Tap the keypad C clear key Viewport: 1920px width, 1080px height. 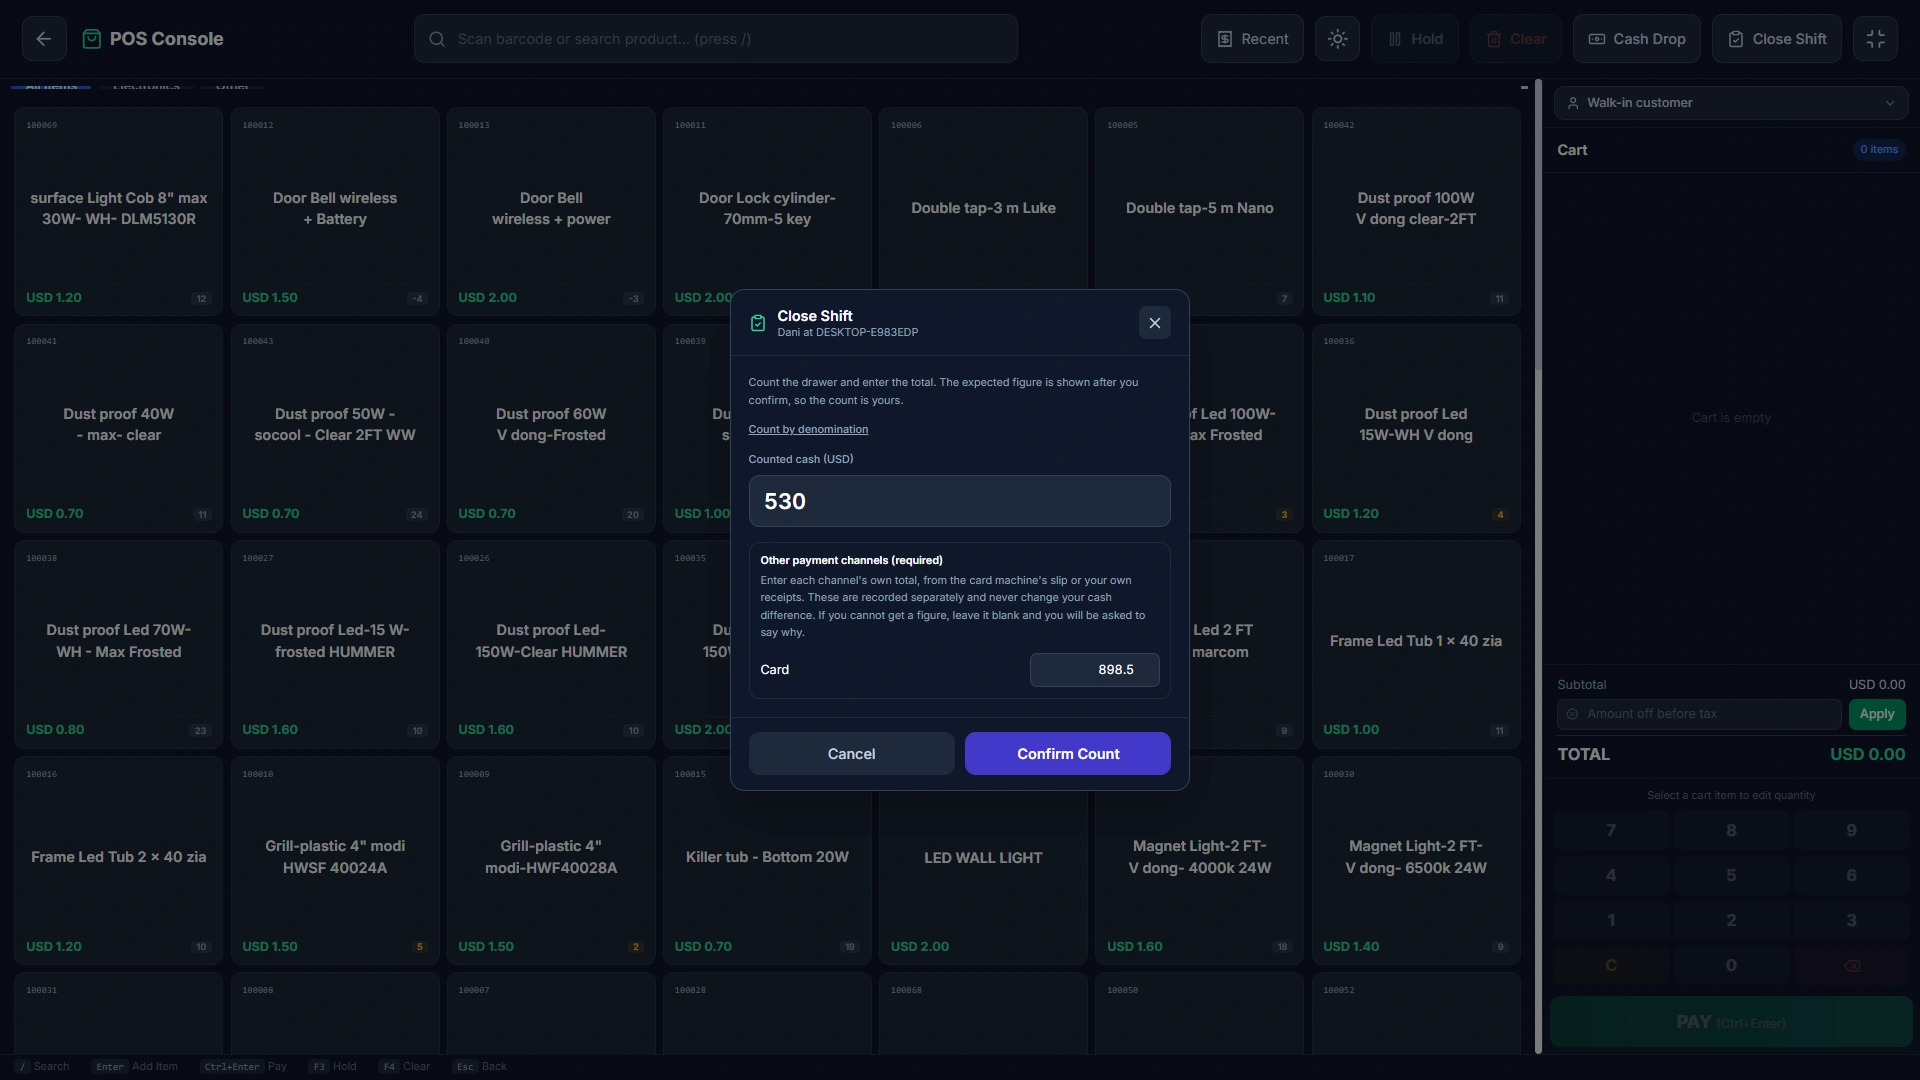pyautogui.click(x=1611, y=966)
